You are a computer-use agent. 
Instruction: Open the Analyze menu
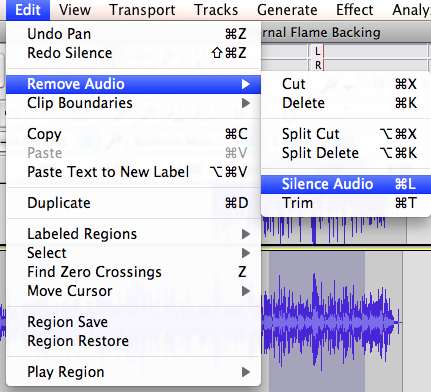(411, 10)
